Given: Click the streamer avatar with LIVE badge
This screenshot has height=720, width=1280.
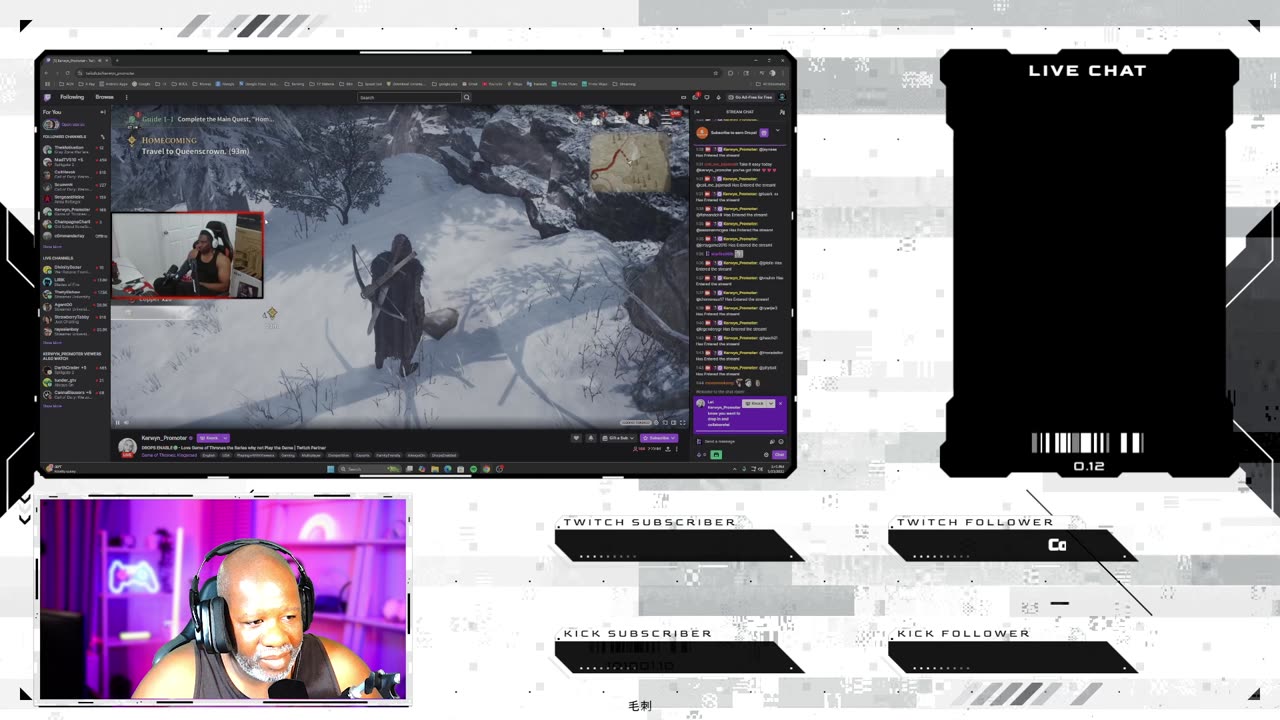Looking at the screenshot, I should tap(127, 447).
